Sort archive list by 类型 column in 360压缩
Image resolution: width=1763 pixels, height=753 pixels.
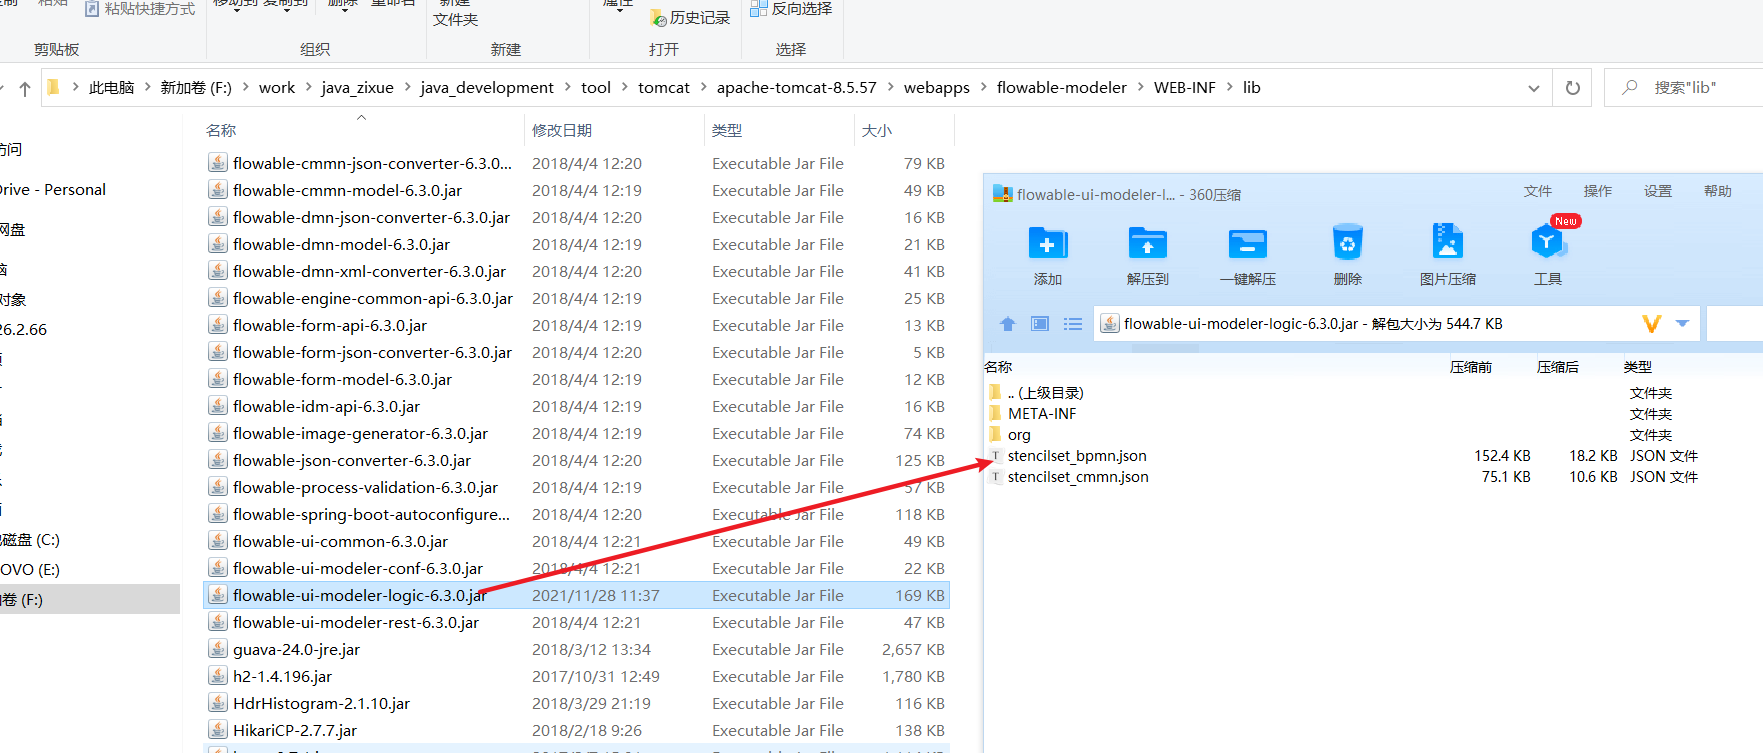pyautogui.click(x=1638, y=367)
